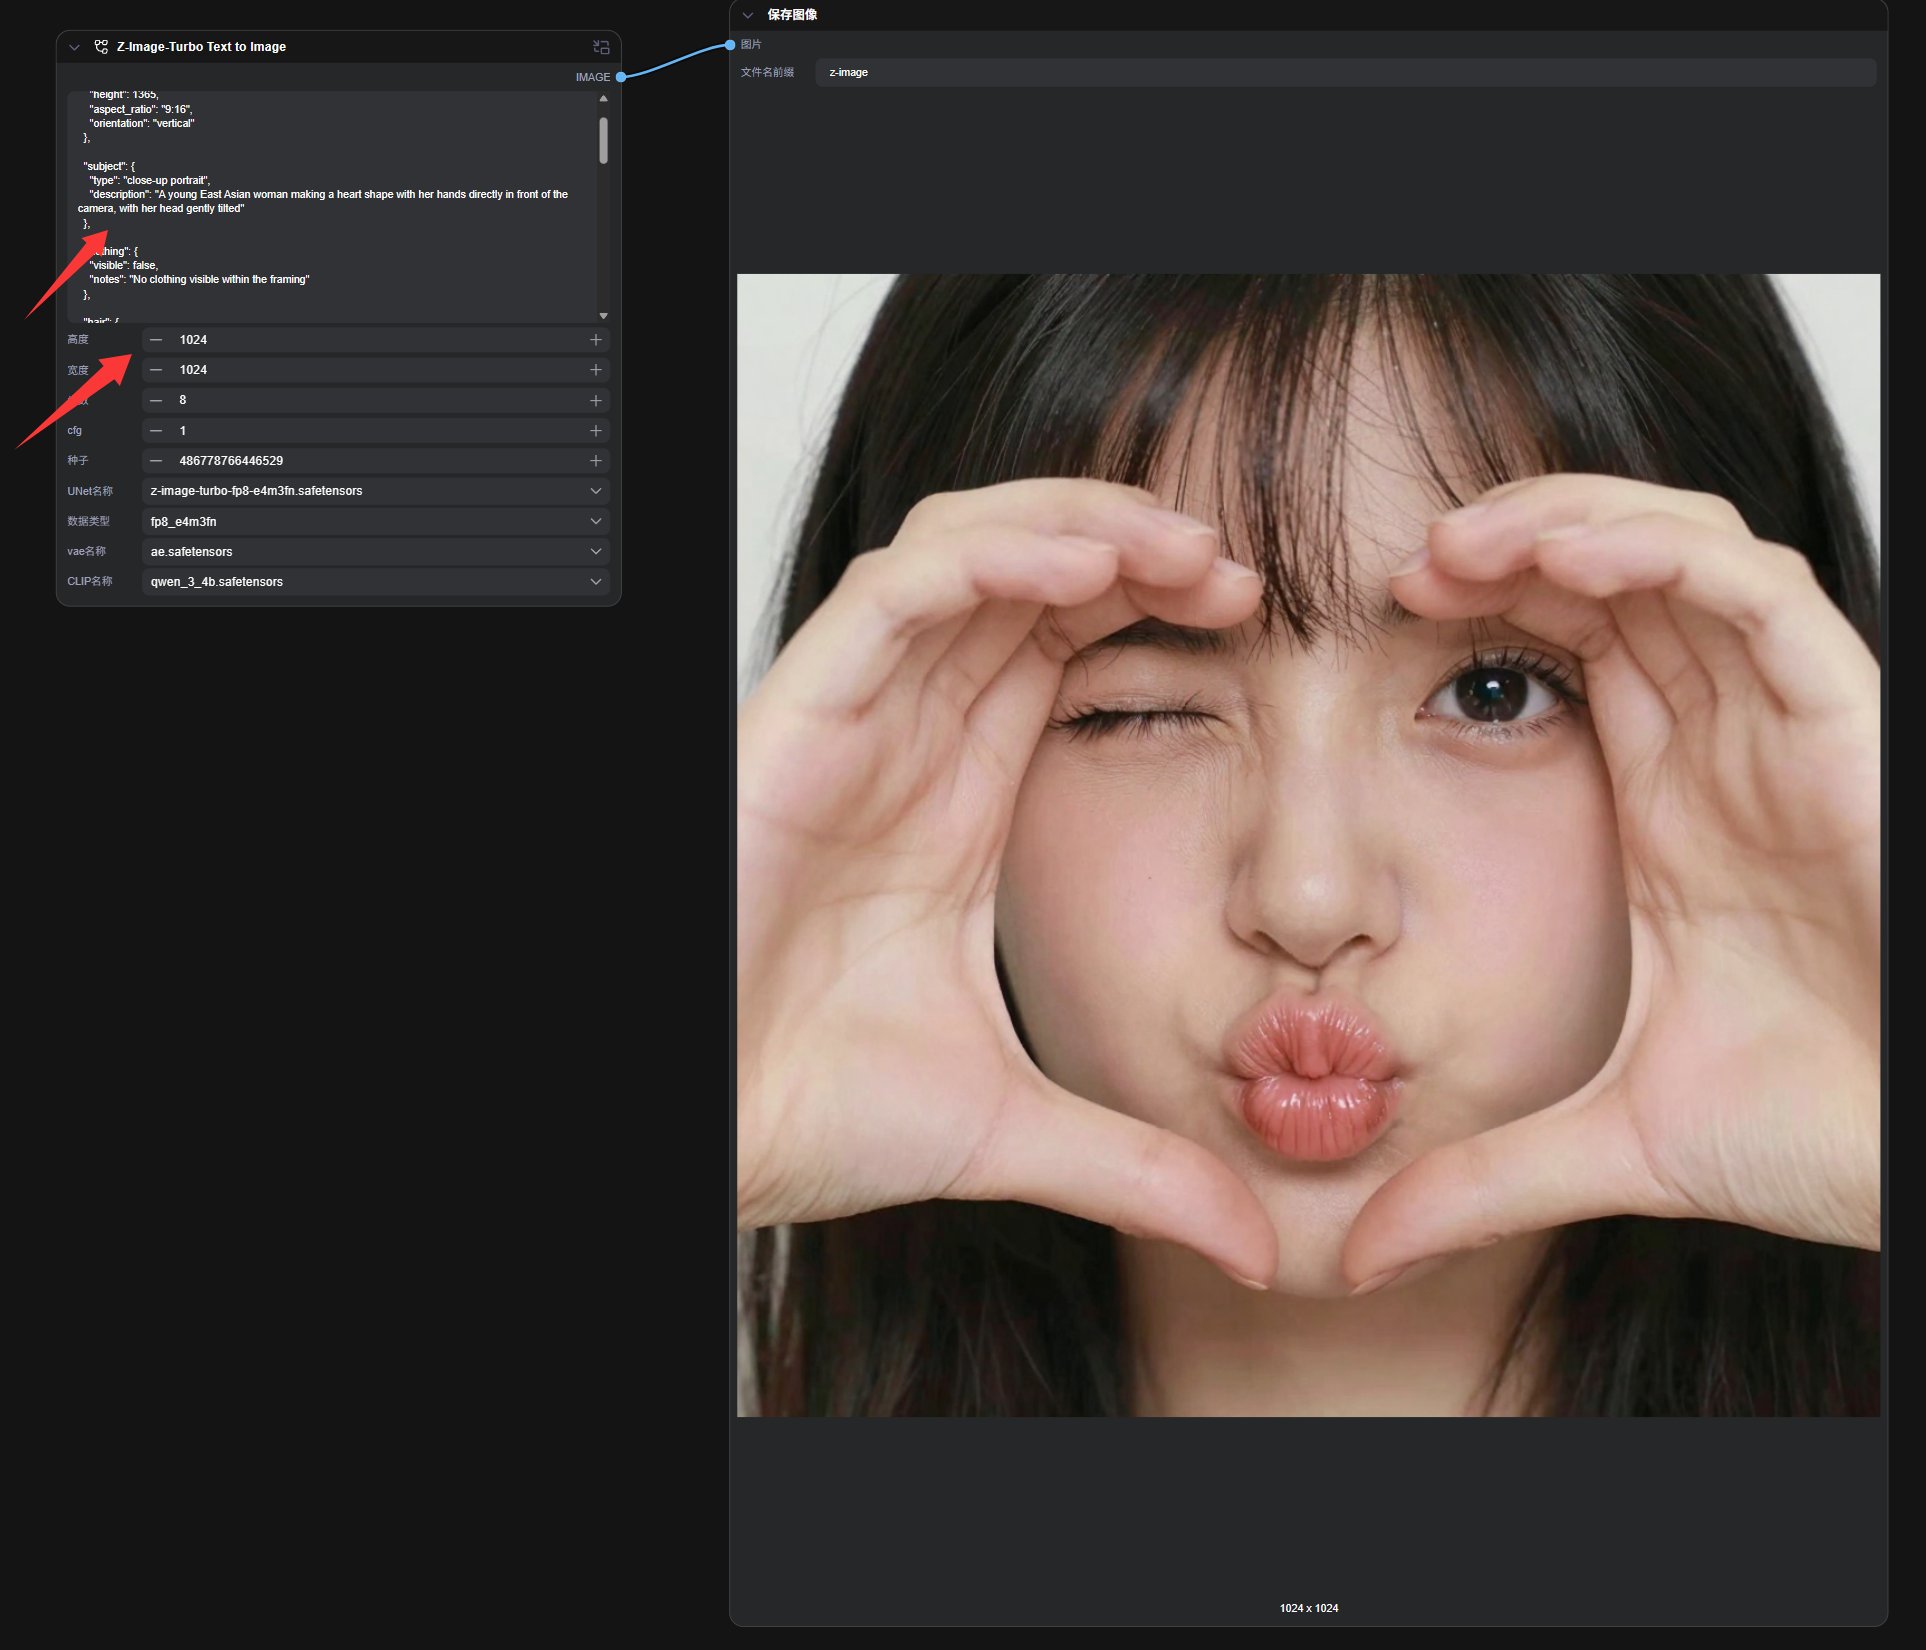Increment the seed 486778766446529 with plus
This screenshot has height=1650, width=1926.
[596, 461]
